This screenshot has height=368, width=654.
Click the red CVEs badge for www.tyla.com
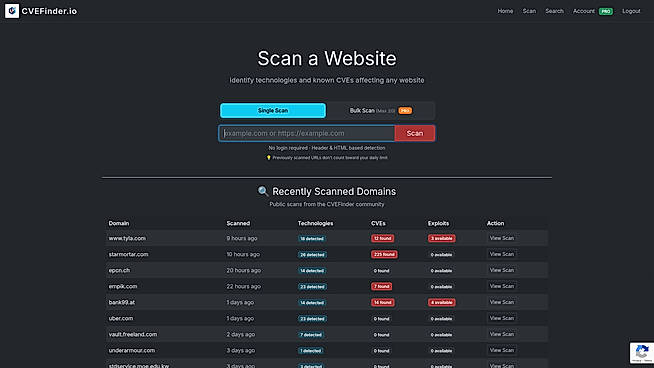coord(382,239)
